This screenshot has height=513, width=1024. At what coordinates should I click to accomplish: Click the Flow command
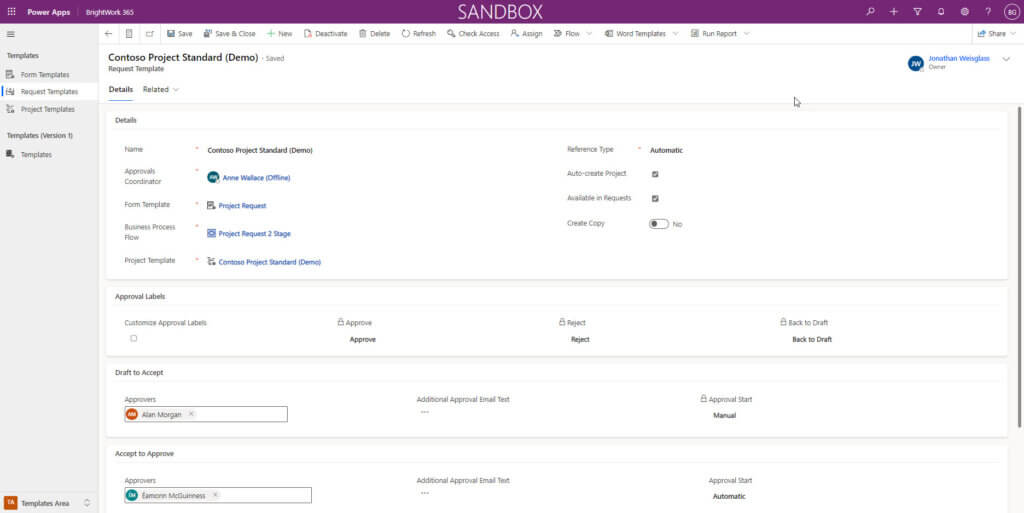click(x=567, y=34)
